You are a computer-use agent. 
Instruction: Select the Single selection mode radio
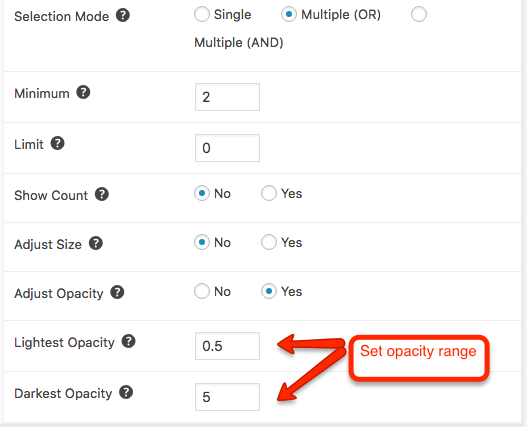[x=202, y=14]
